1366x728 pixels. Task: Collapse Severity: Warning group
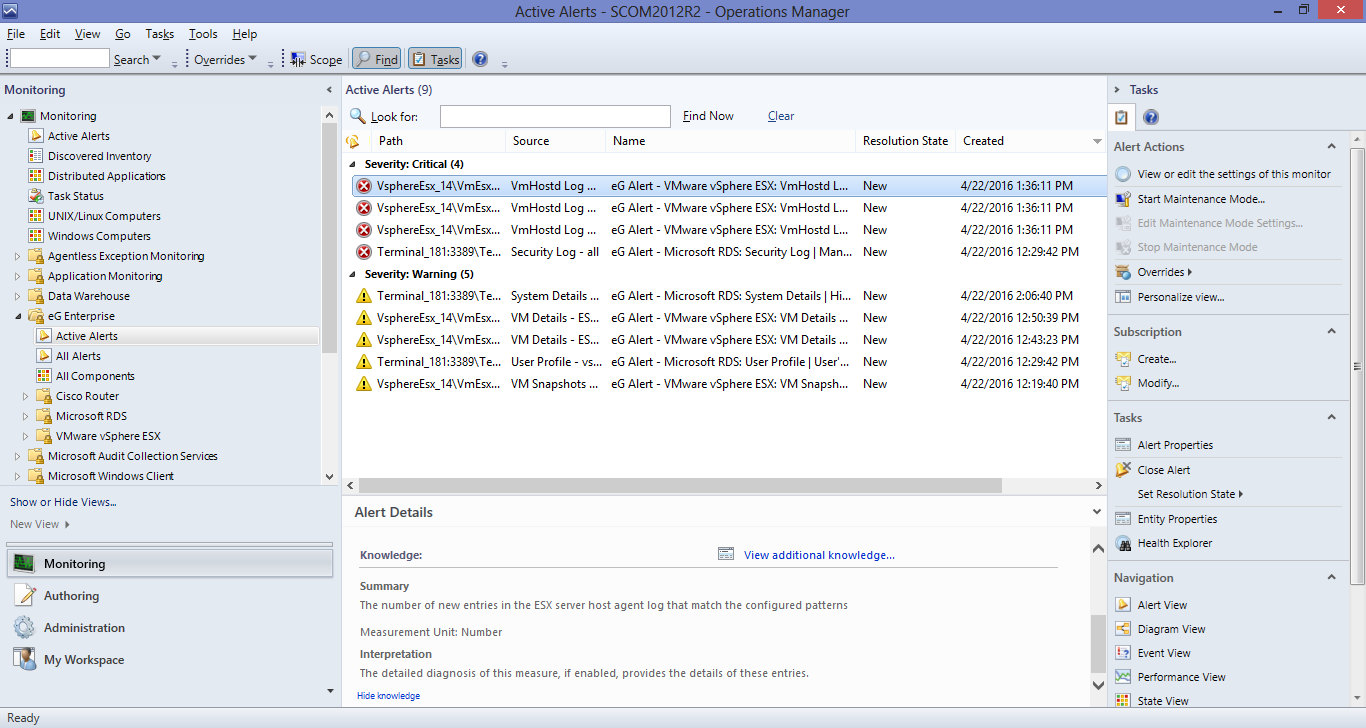(352, 274)
